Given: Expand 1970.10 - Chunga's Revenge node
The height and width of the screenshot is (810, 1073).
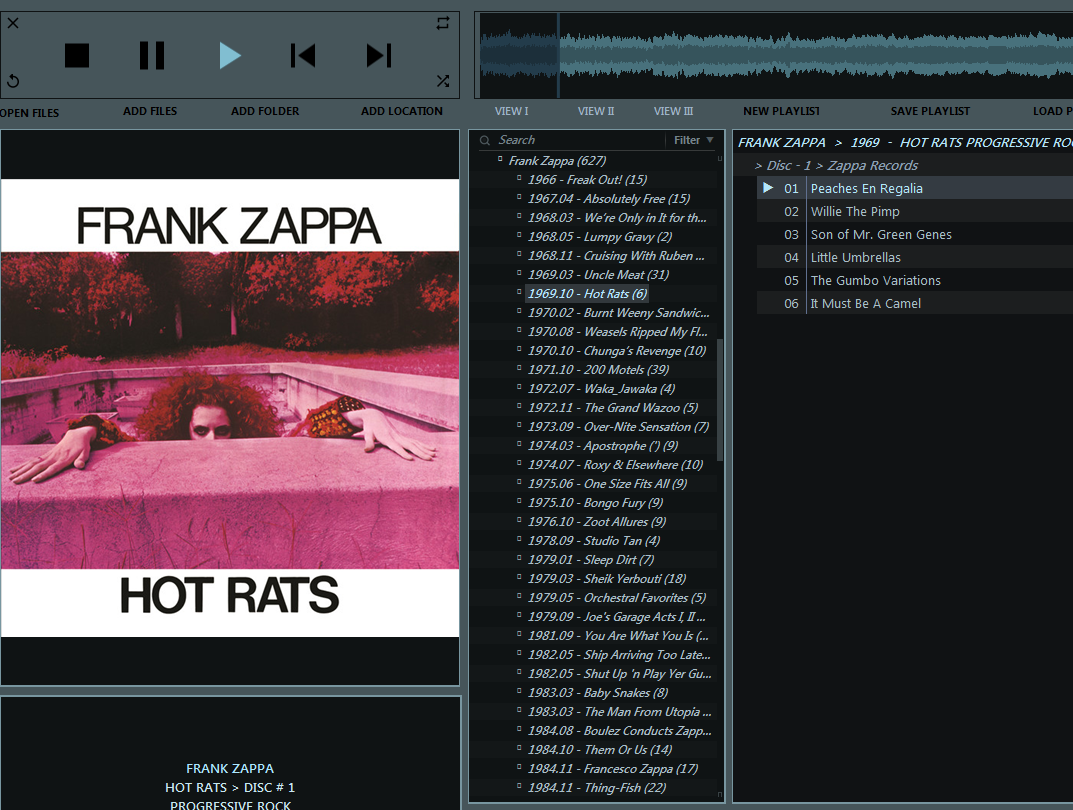Looking at the screenshot, I should (519, 349).
